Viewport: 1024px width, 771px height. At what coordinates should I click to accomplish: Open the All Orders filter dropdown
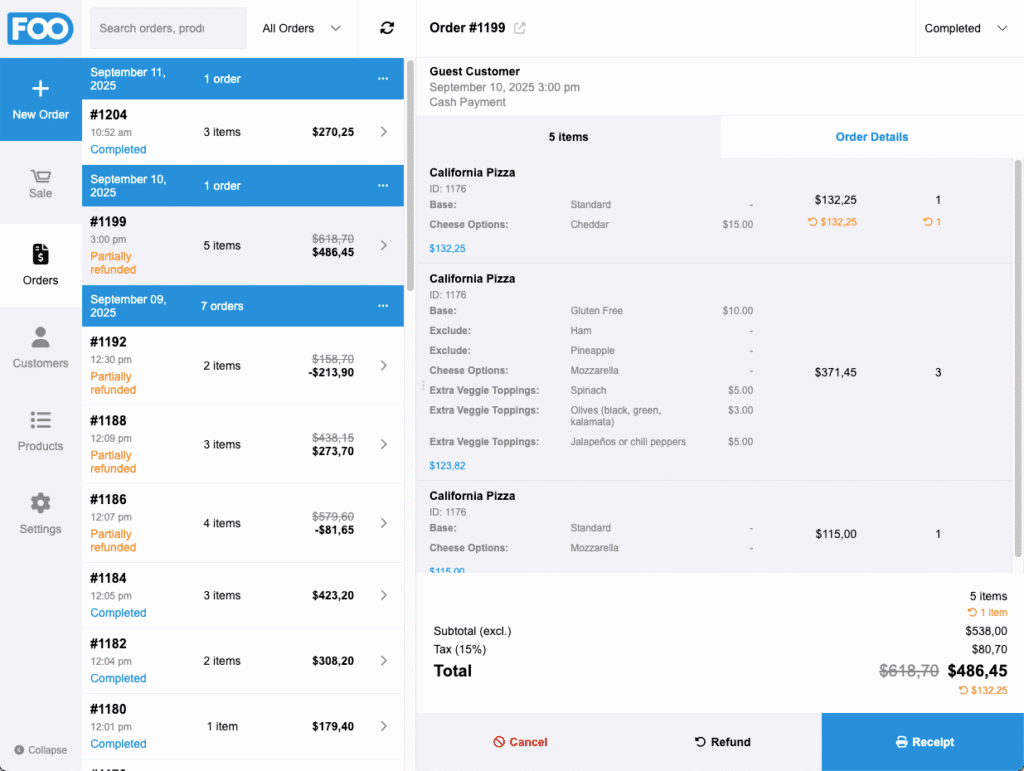(301, 28)
